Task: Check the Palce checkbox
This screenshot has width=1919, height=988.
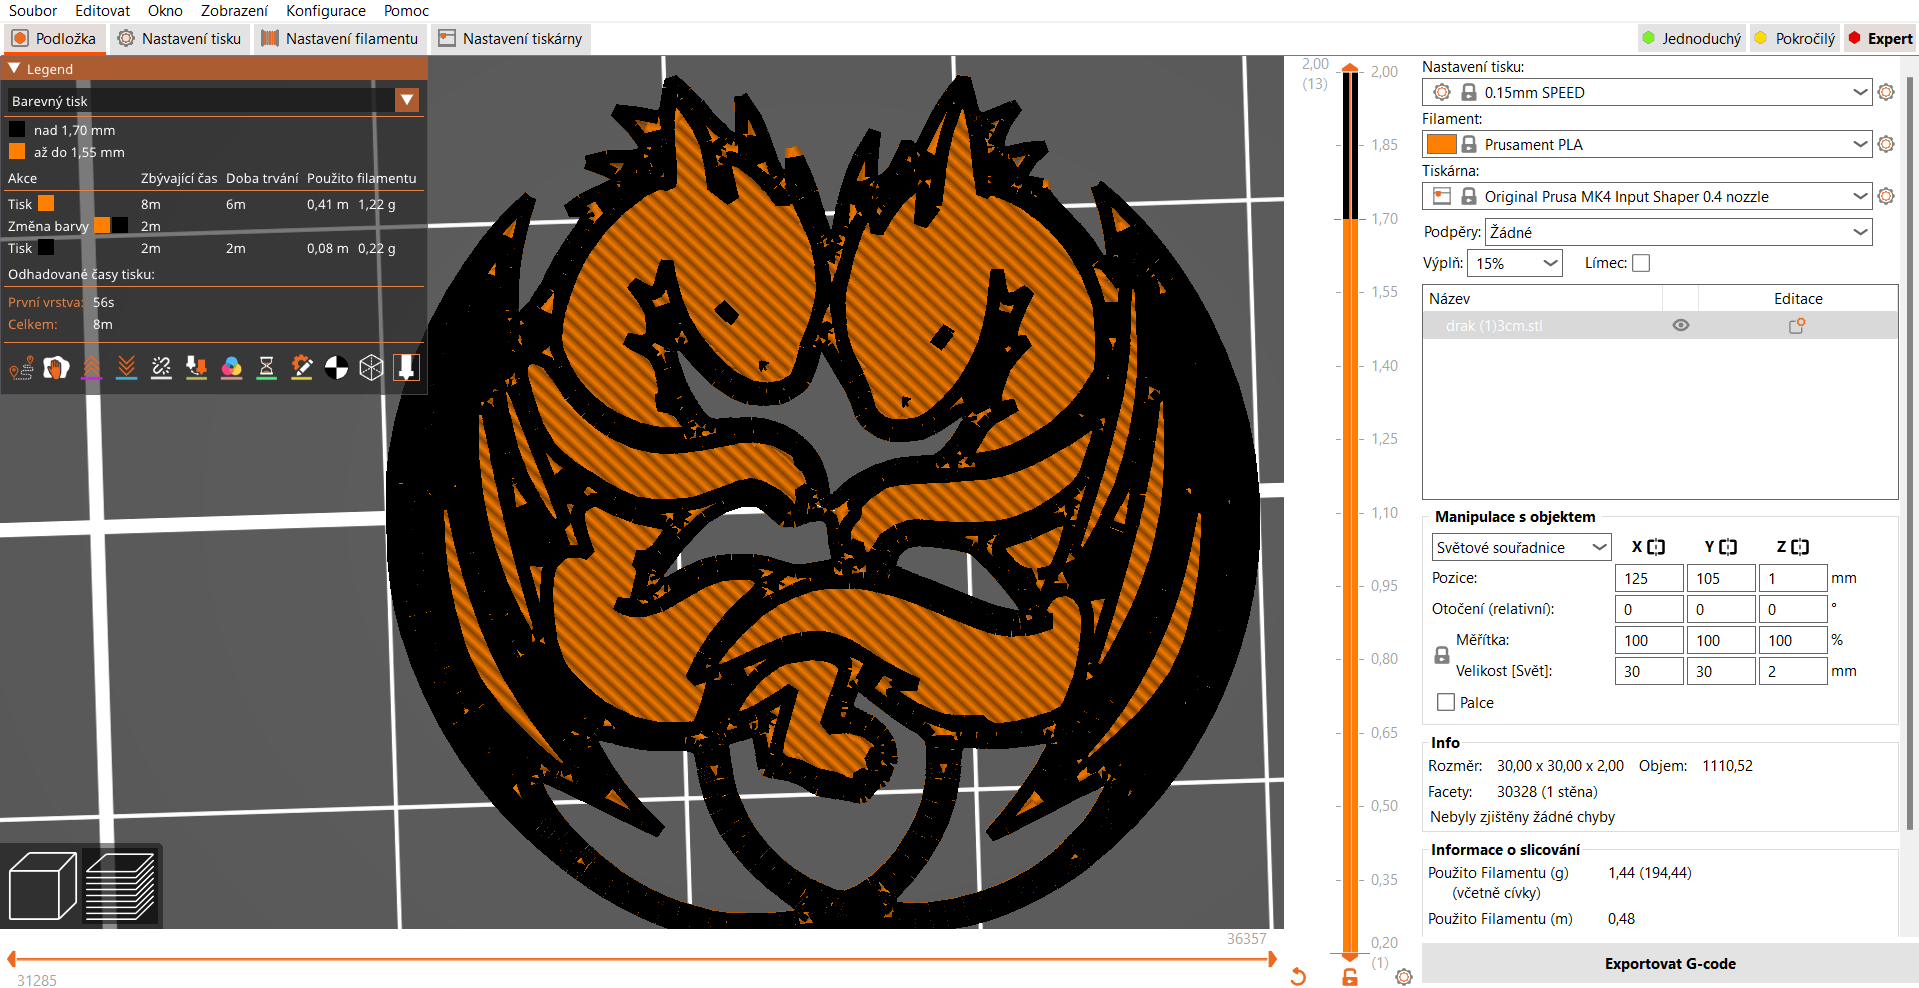Action: pyautogui.click(x=1446, y=702)
